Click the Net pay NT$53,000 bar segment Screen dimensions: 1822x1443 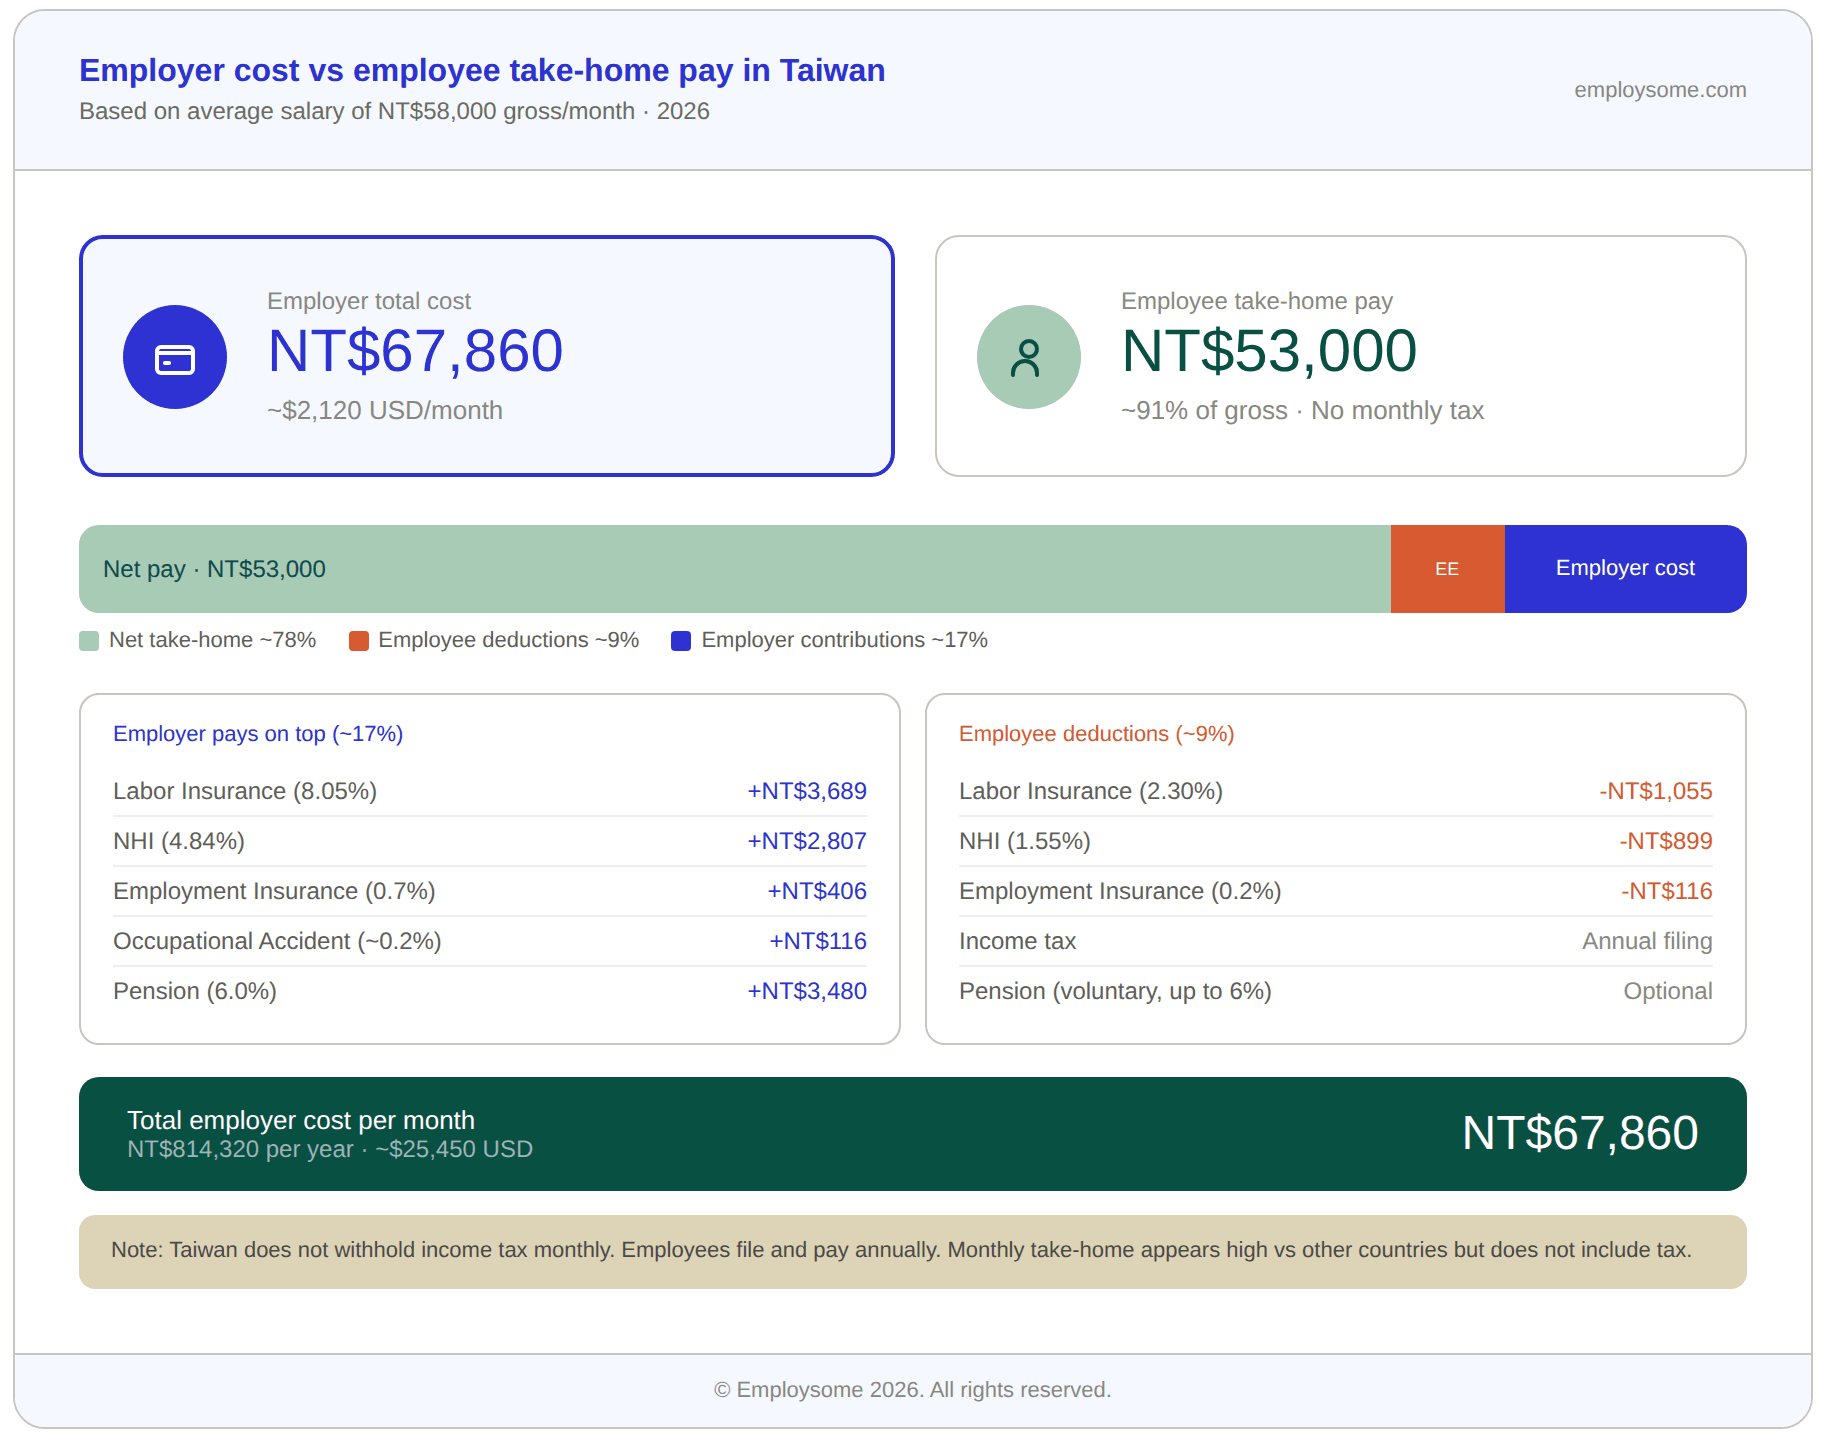coord(700,568)
